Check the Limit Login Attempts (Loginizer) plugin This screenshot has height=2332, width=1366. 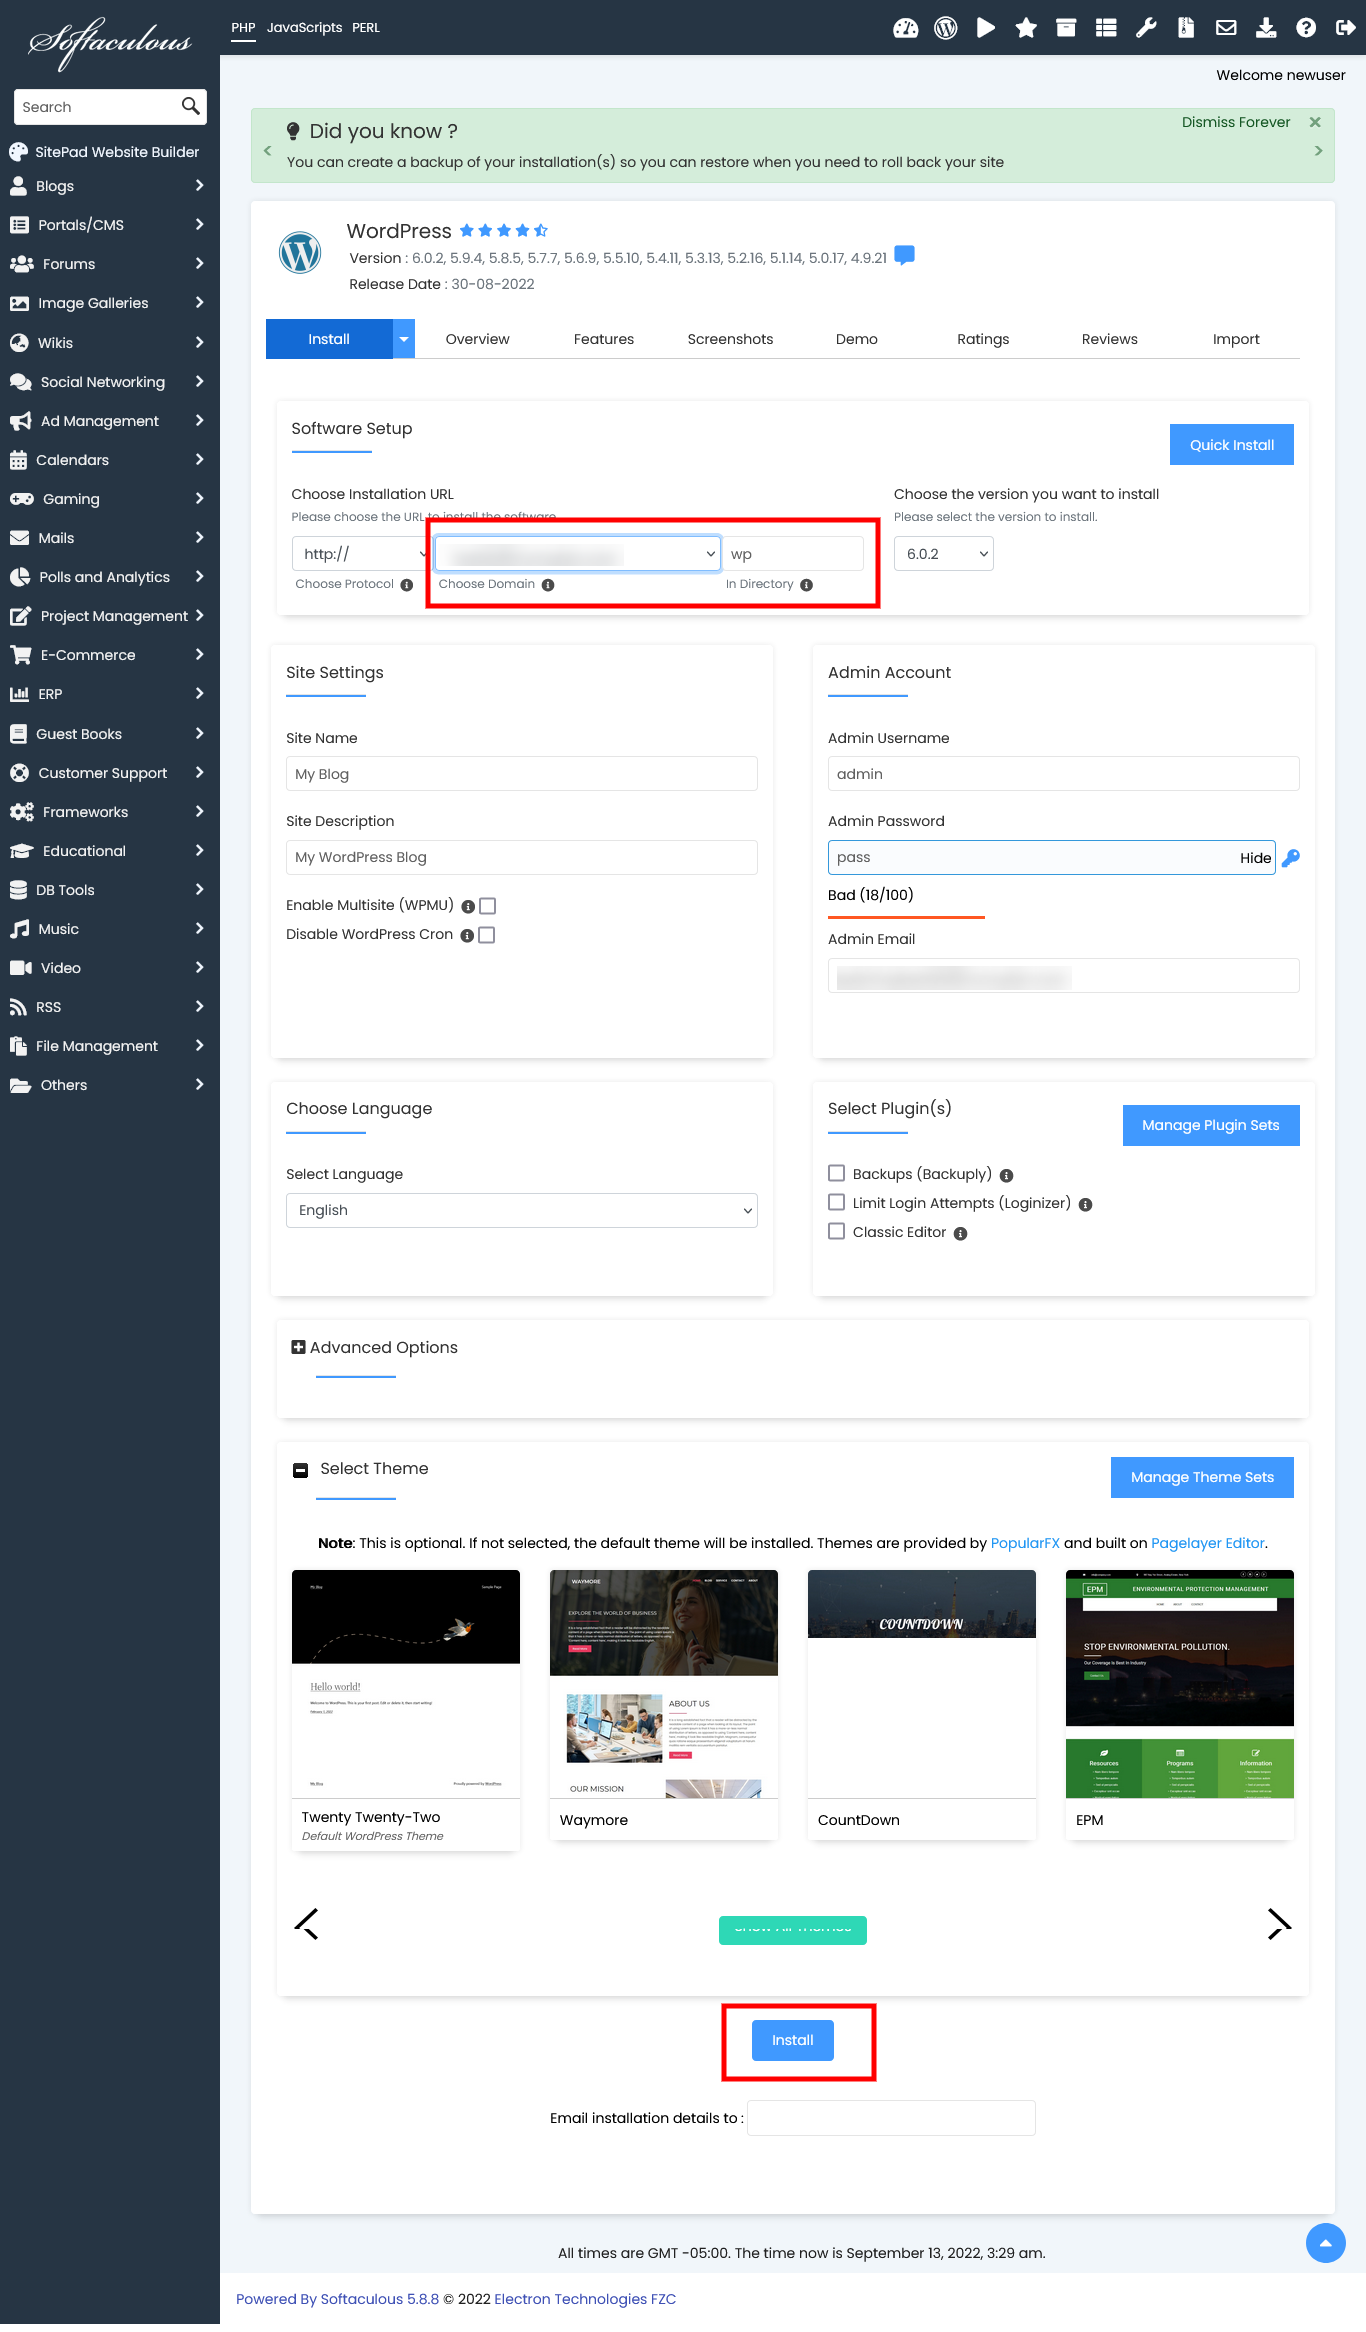pyautogui.click(x=837, y=1203)
